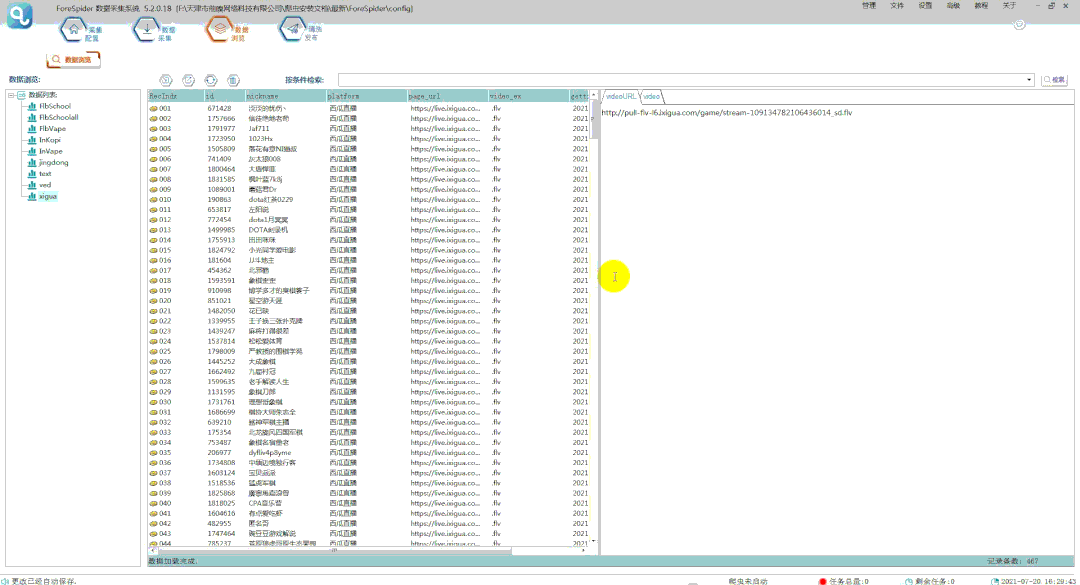Viewport: 1080px width, 585px height.
Task: Select nickname cell Jaf711
Action: click(x=259, y=129)
